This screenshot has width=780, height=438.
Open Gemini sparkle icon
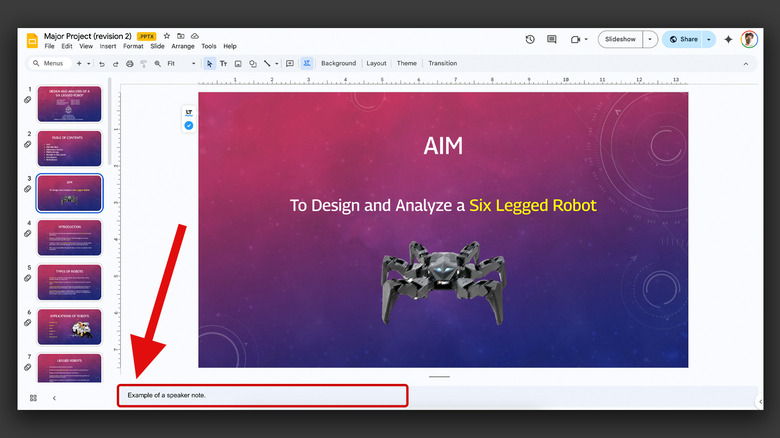pyautogui.click(x=728, y=39)
